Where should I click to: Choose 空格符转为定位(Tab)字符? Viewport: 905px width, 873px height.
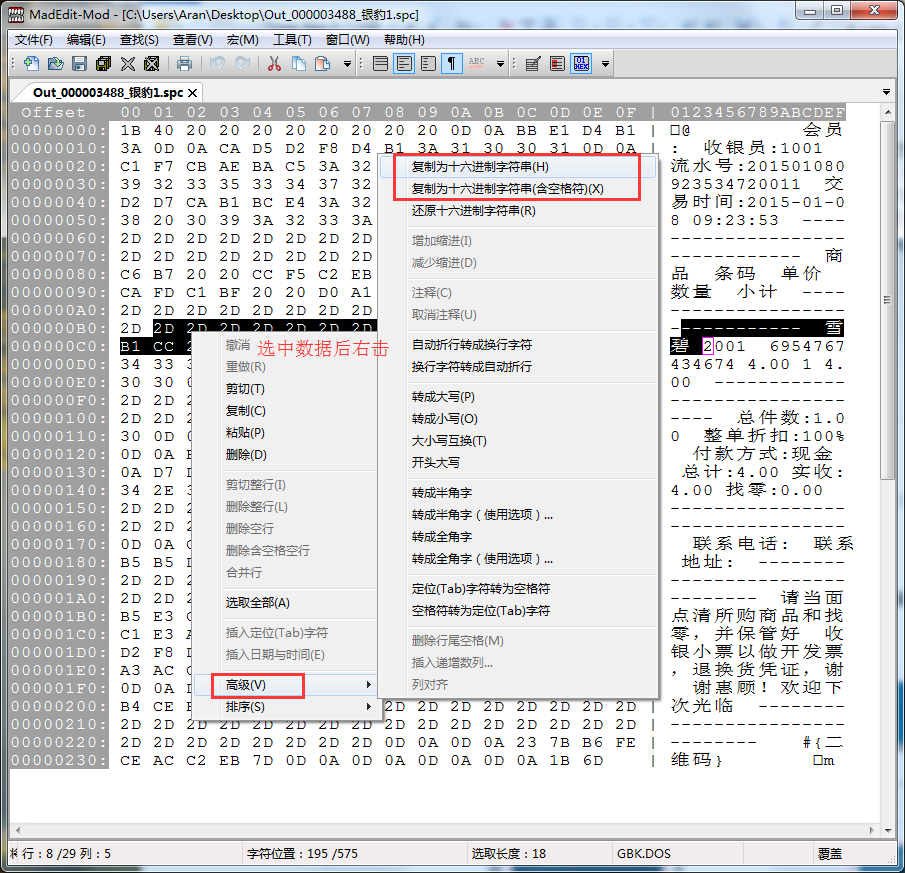[x=517, y=610]
